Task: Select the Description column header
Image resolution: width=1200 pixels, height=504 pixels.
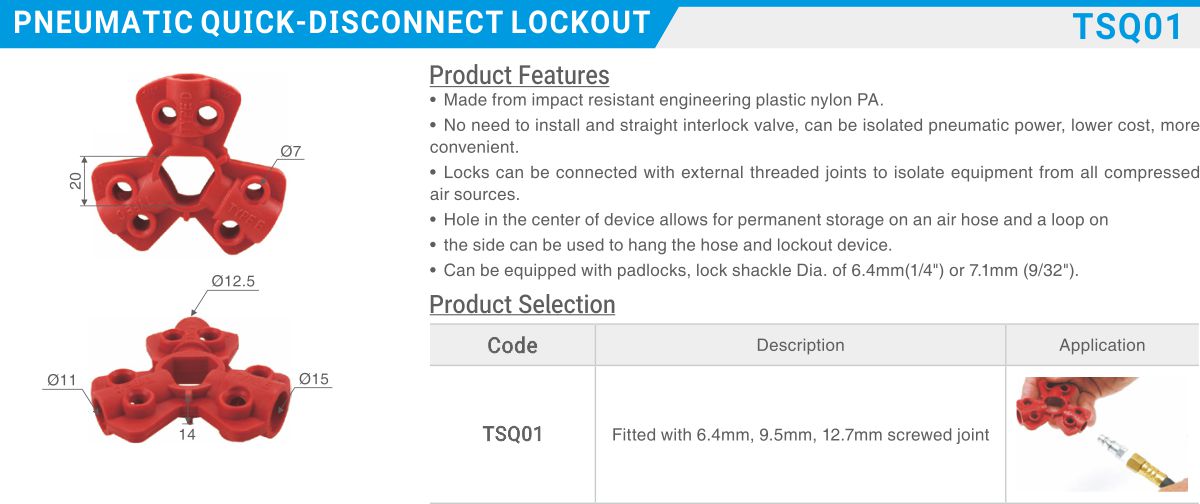Action: (x=800, y=345)
